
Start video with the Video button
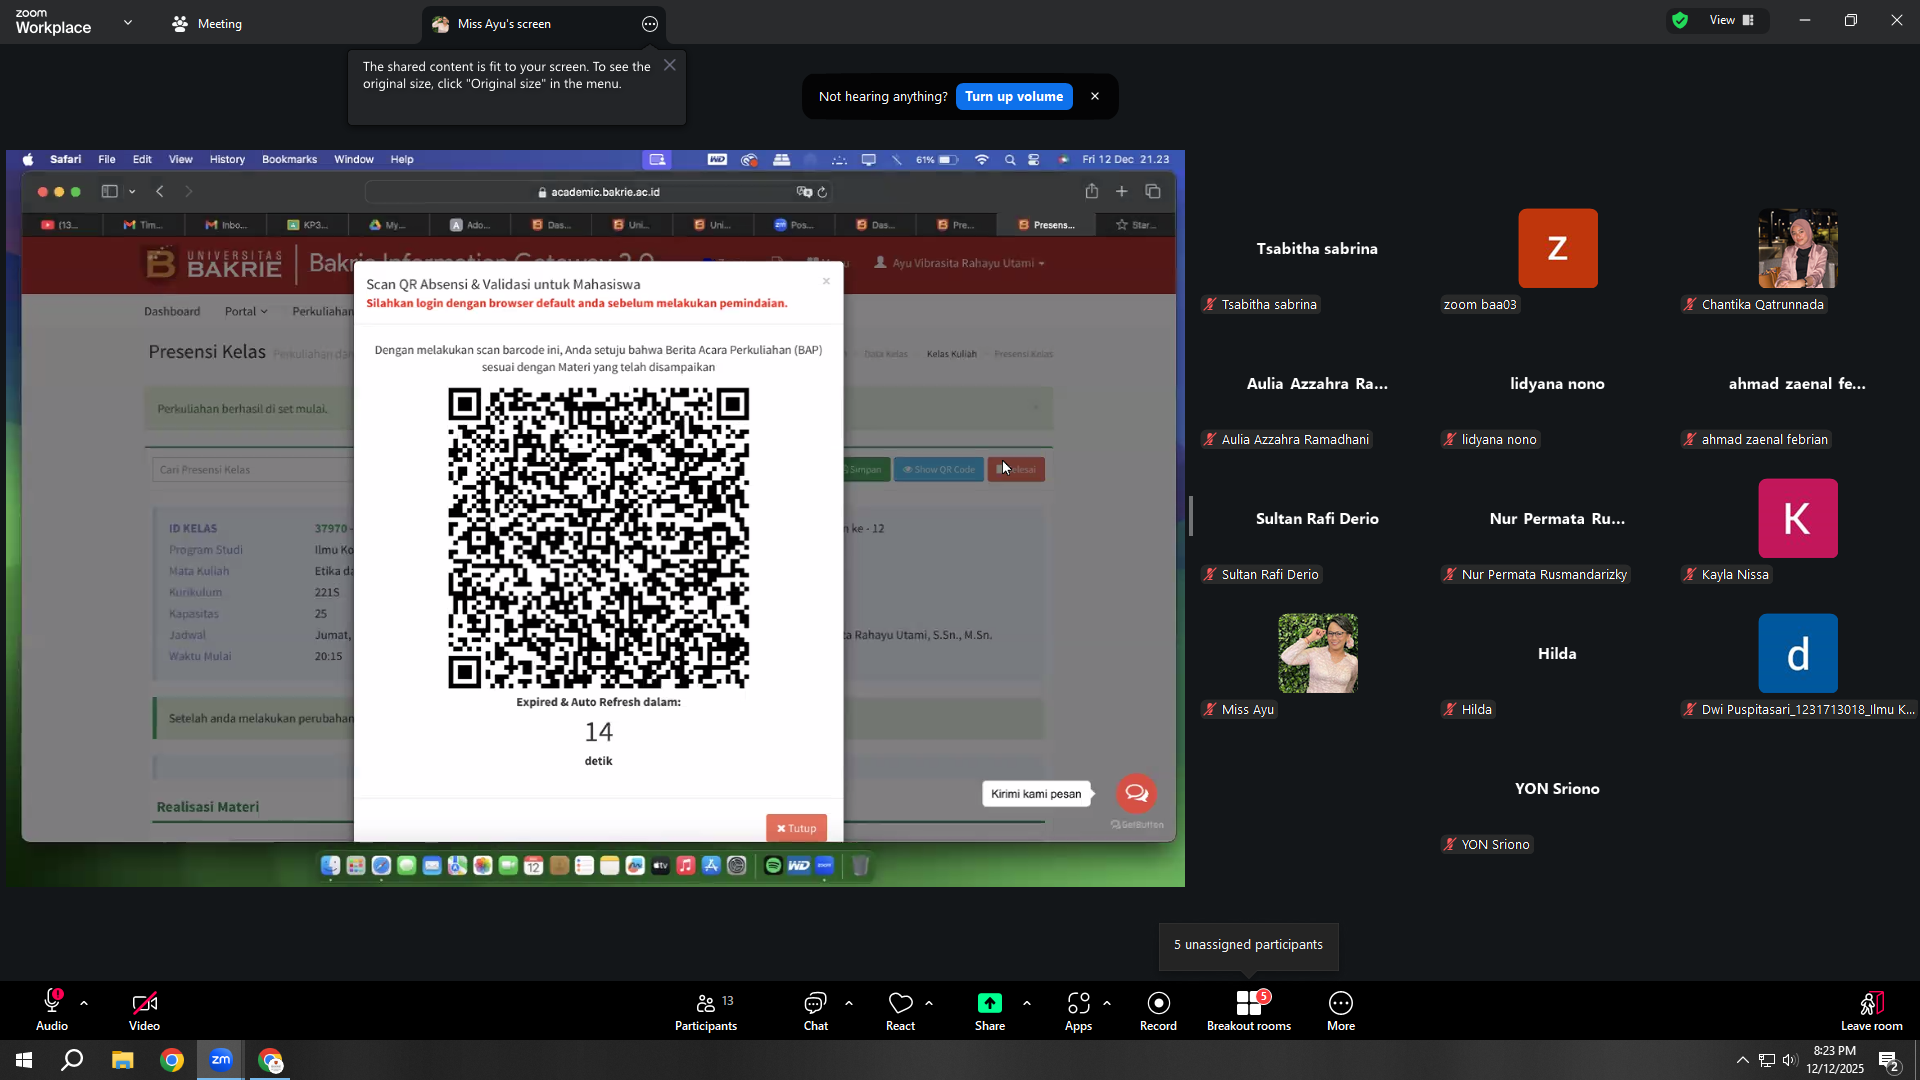[x=144, y=1010]
